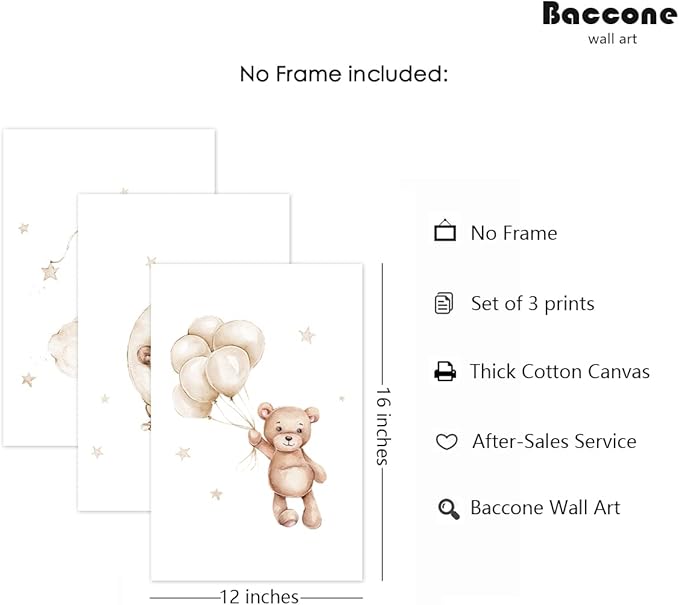Click the printer icon
The height and width of the screenshot is (605, 679).
445,372
